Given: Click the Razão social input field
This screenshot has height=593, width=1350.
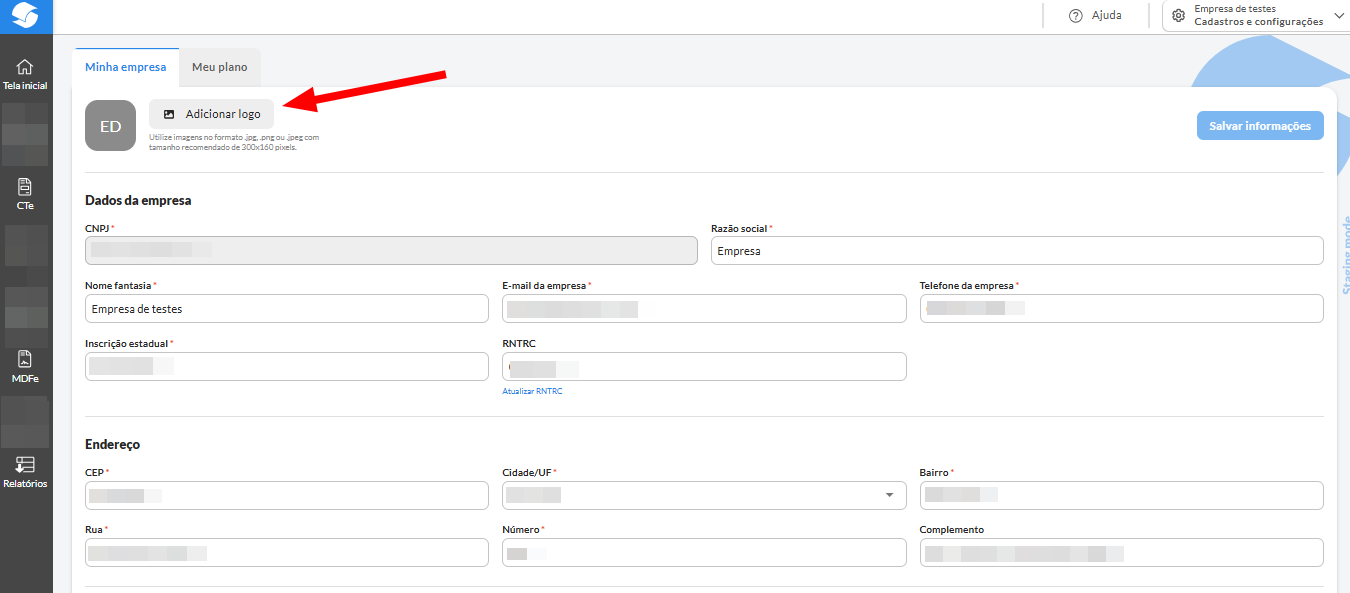Looking at the screenshot, I should (1016, 251).
